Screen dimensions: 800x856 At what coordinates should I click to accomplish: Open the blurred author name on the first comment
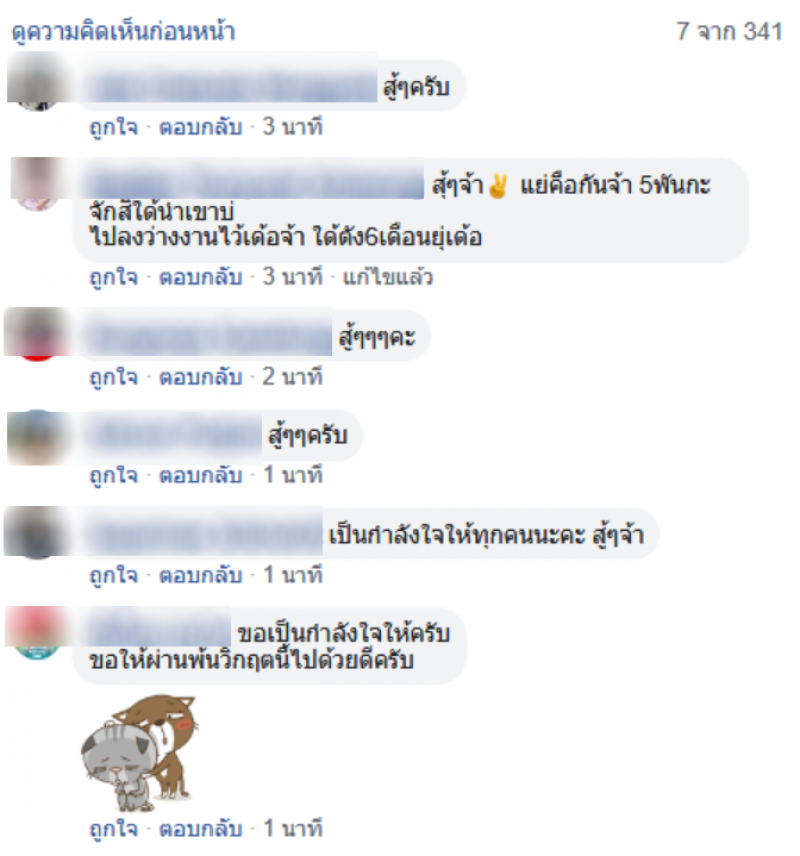point(233,87)
